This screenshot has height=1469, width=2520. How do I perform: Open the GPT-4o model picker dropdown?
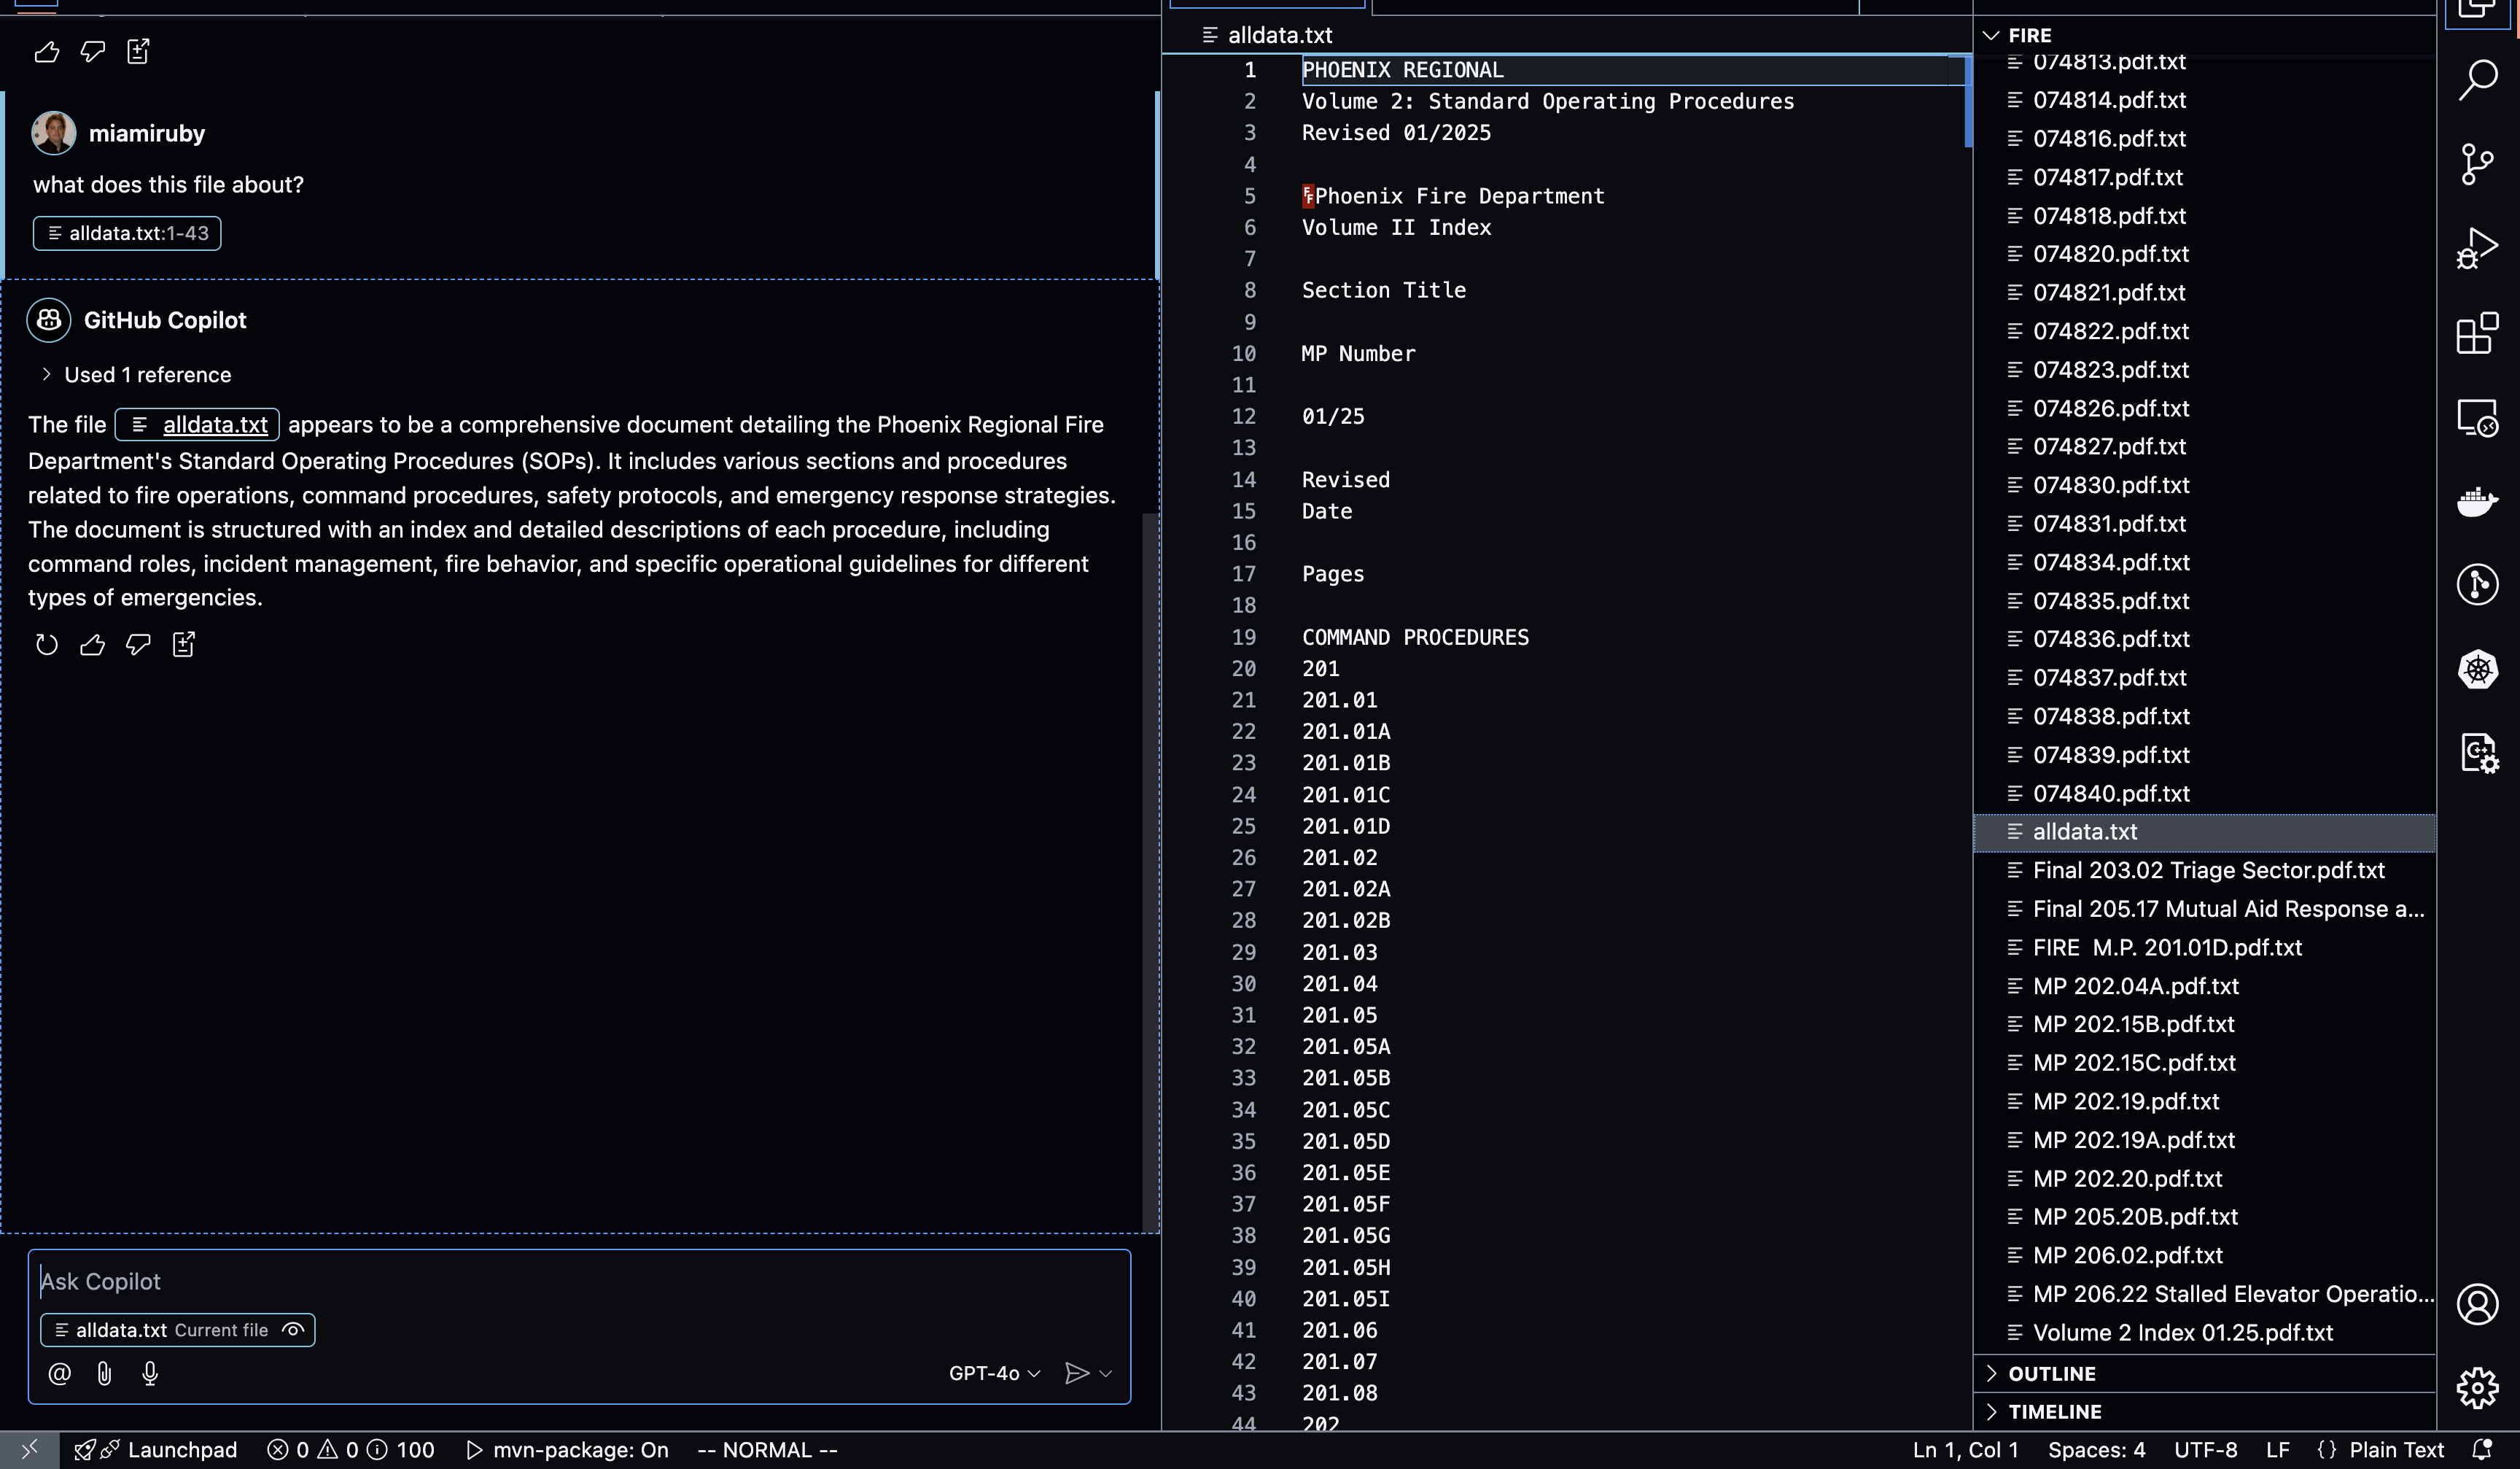994,1373
